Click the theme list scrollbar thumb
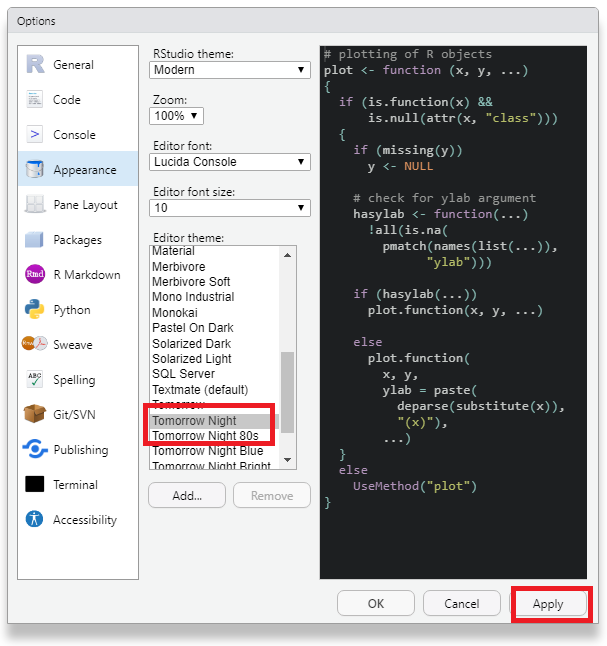The height and width of the screenshot is (646, 607). [287, 392]
